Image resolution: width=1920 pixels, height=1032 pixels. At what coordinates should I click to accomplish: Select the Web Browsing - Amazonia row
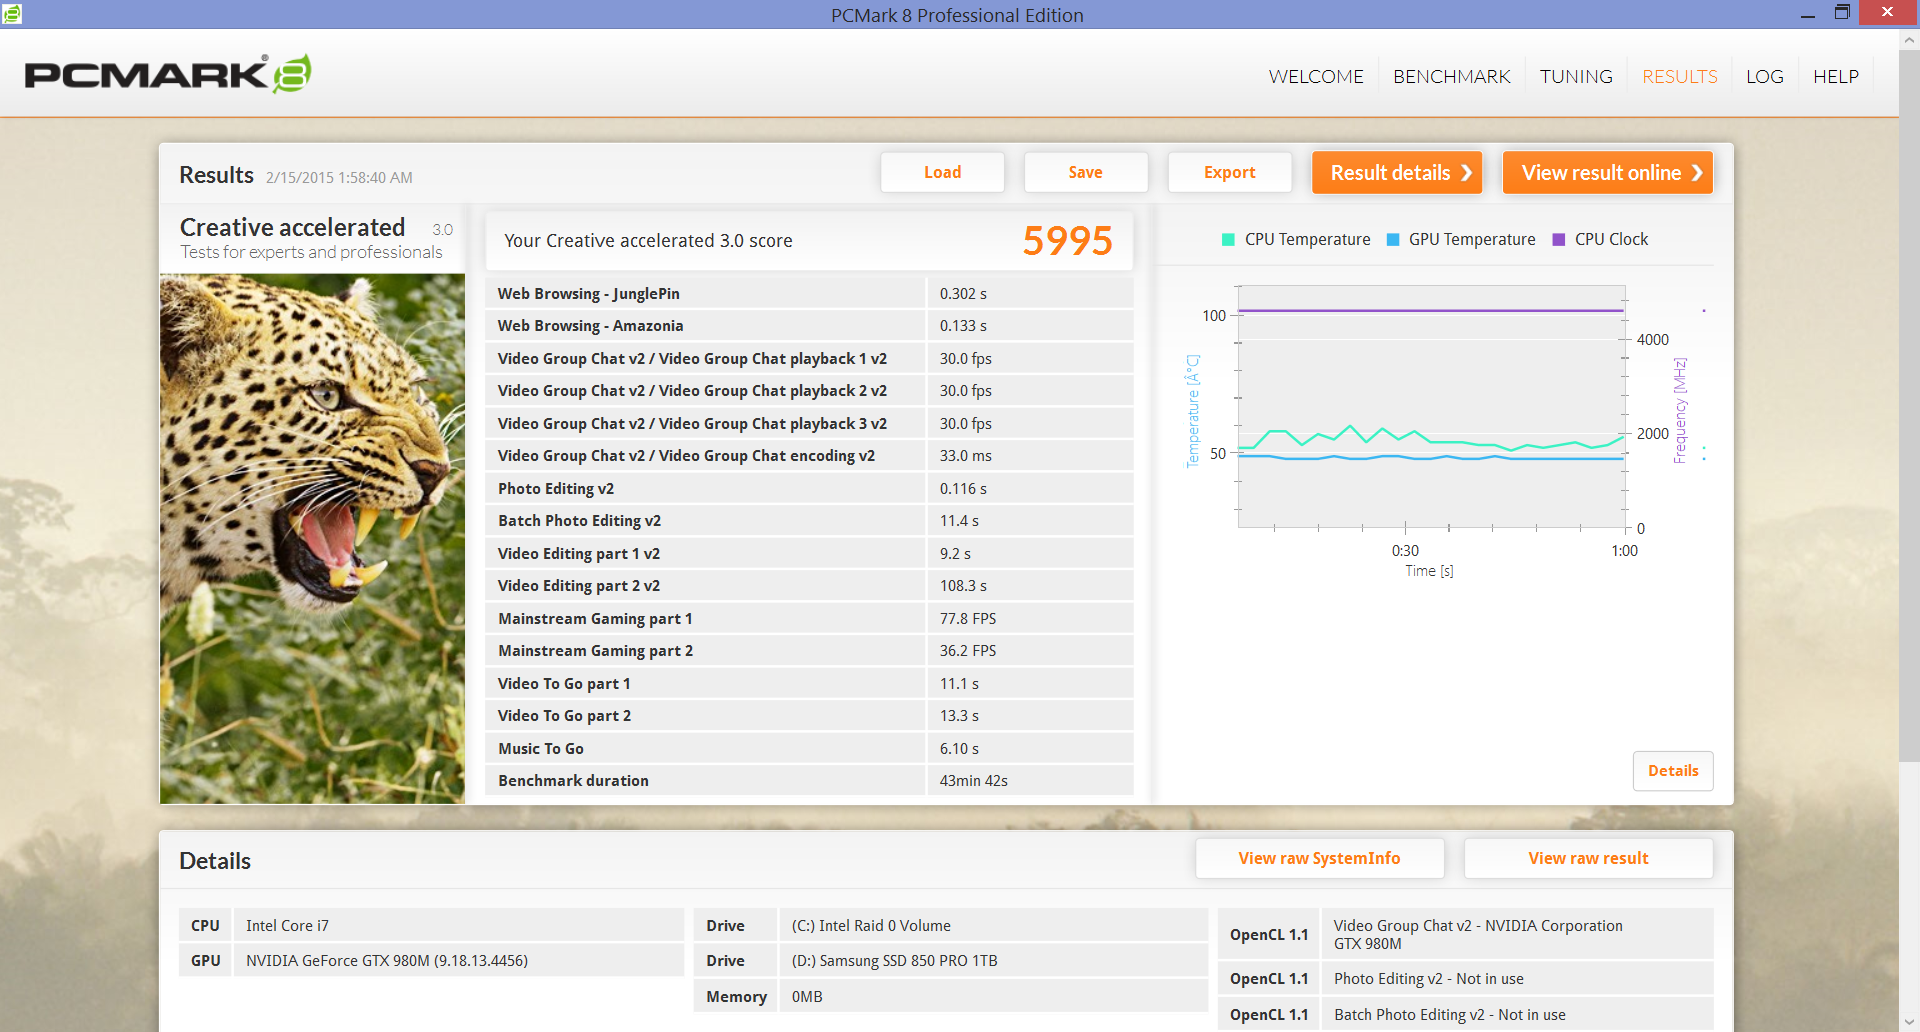[x=809, y=326]
